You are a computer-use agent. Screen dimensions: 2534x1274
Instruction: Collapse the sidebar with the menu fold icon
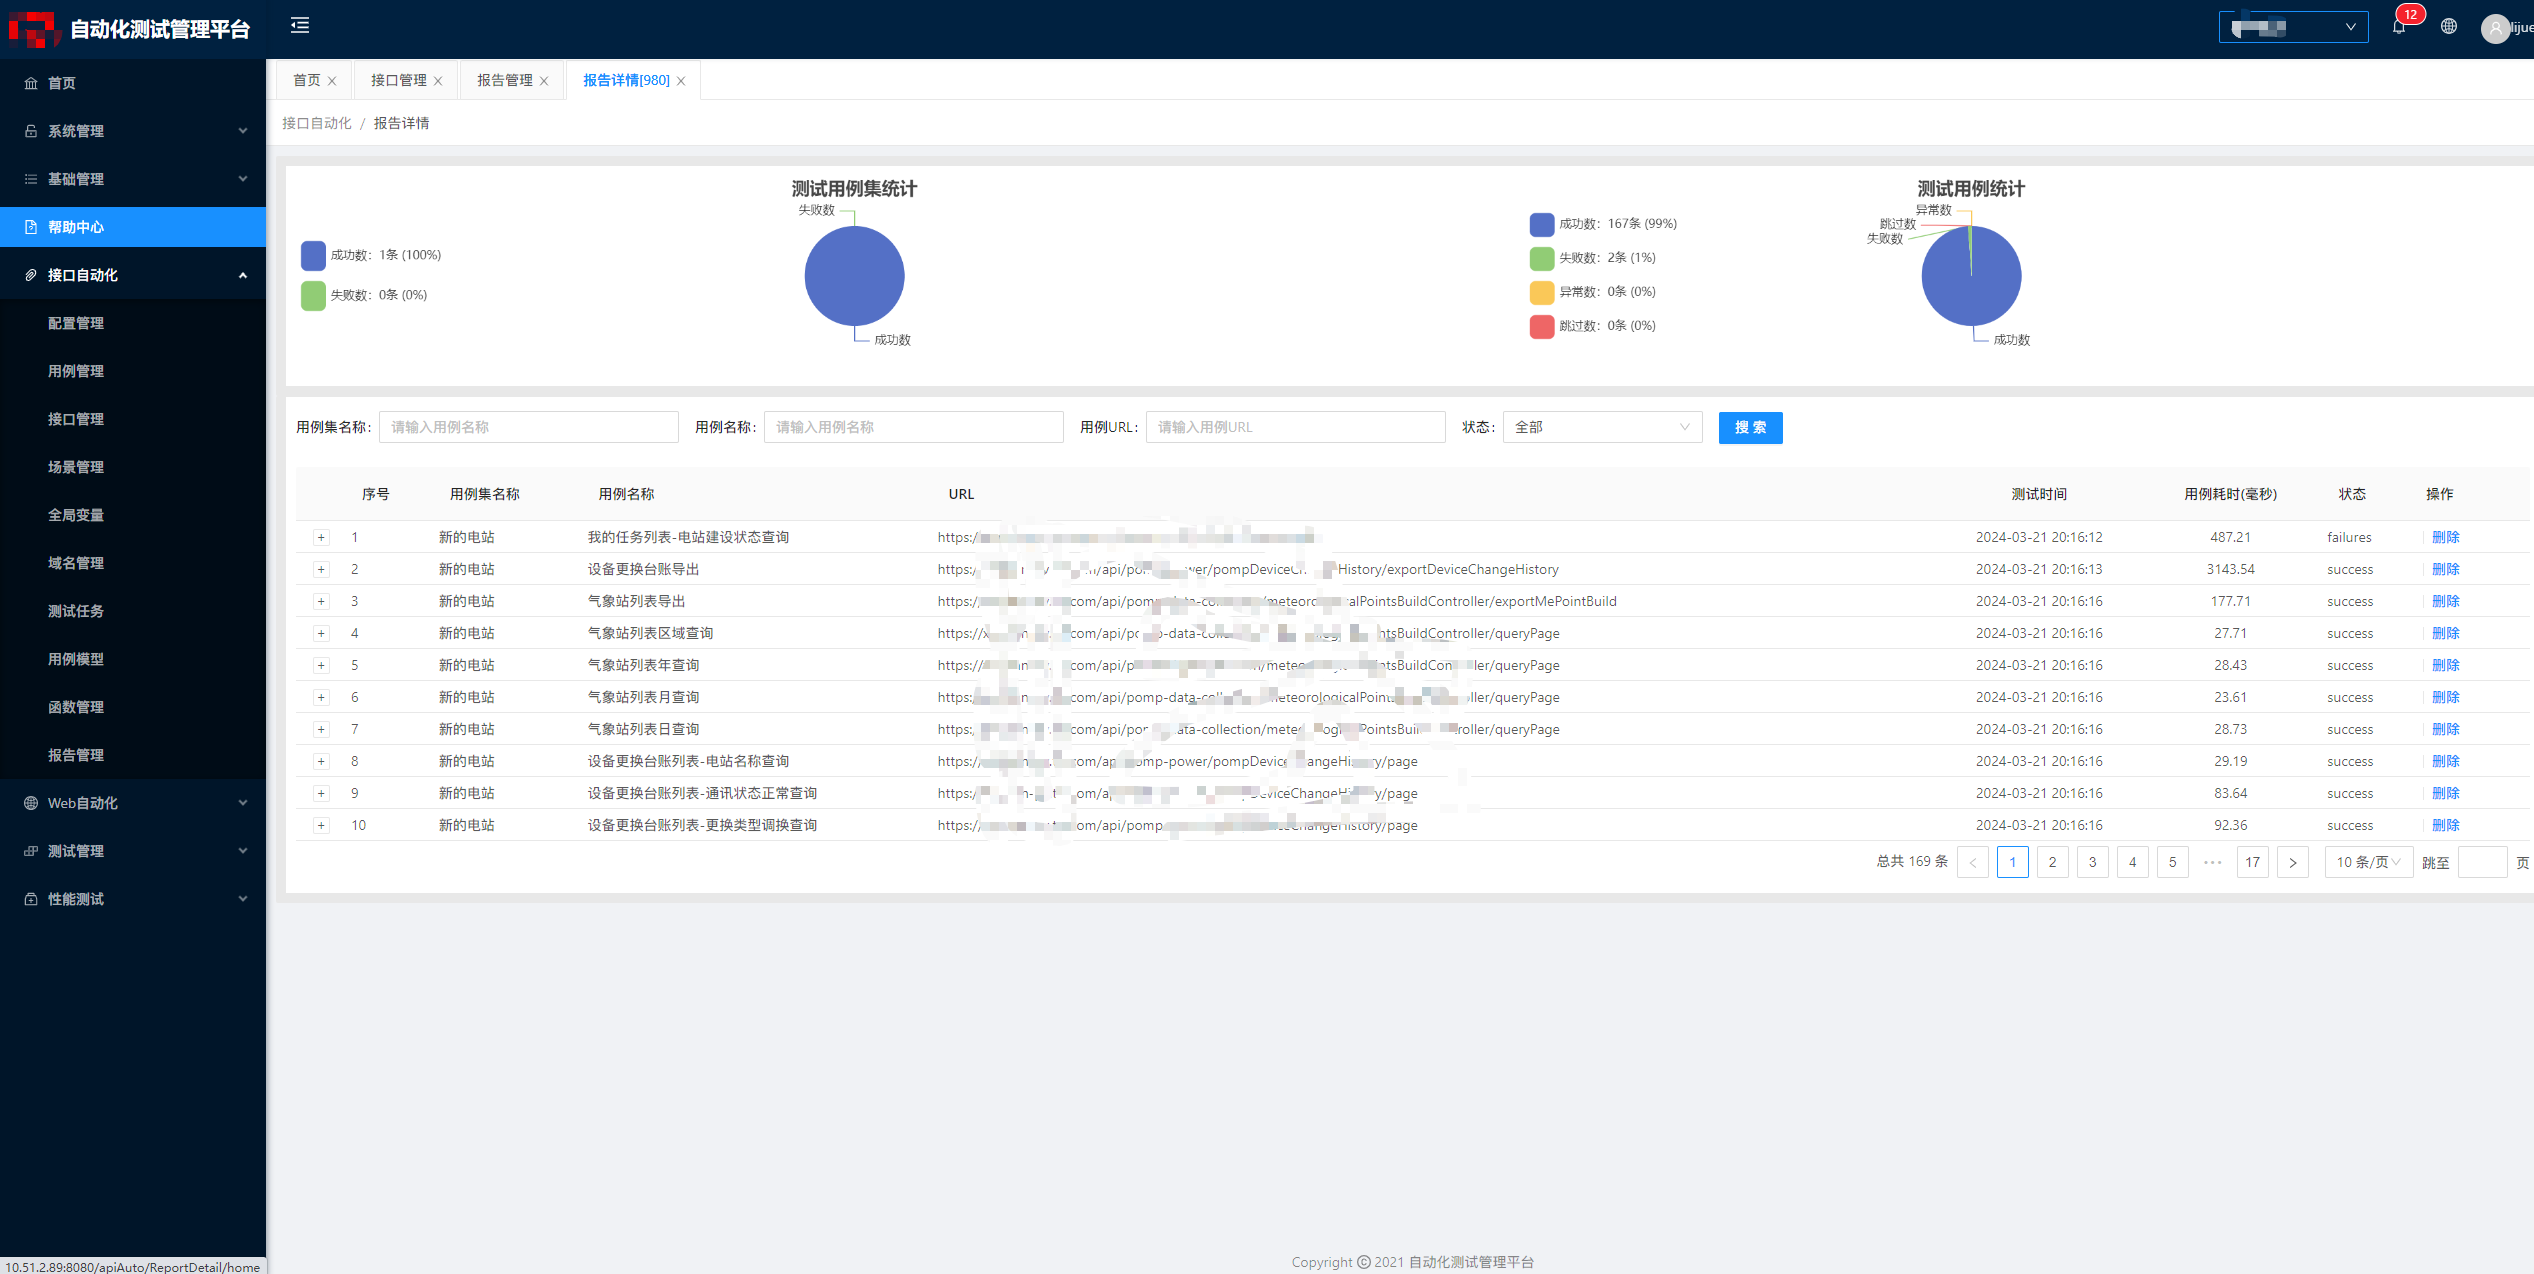[300, 26]
